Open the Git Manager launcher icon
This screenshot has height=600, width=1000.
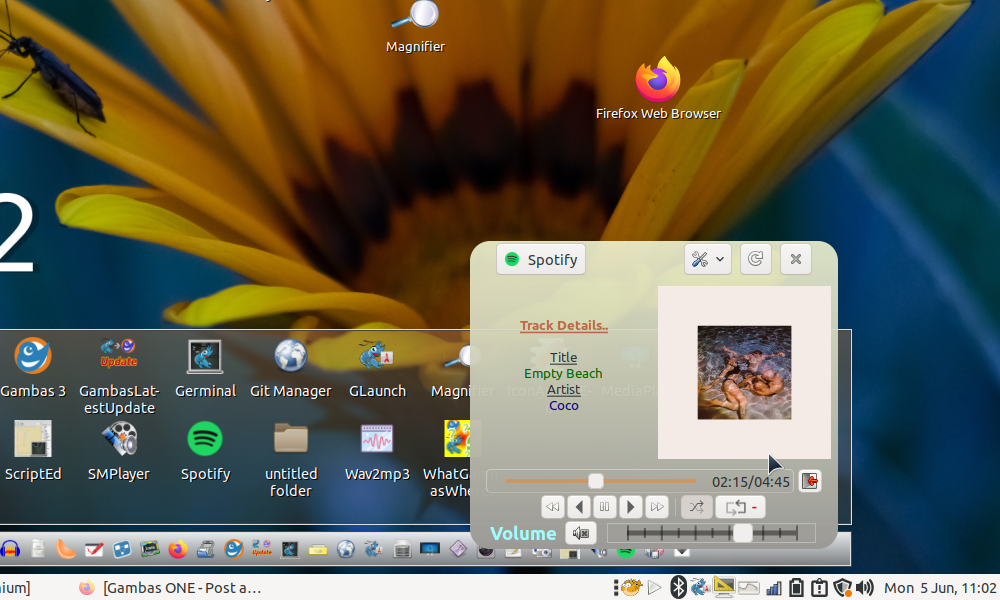(290, 357)
